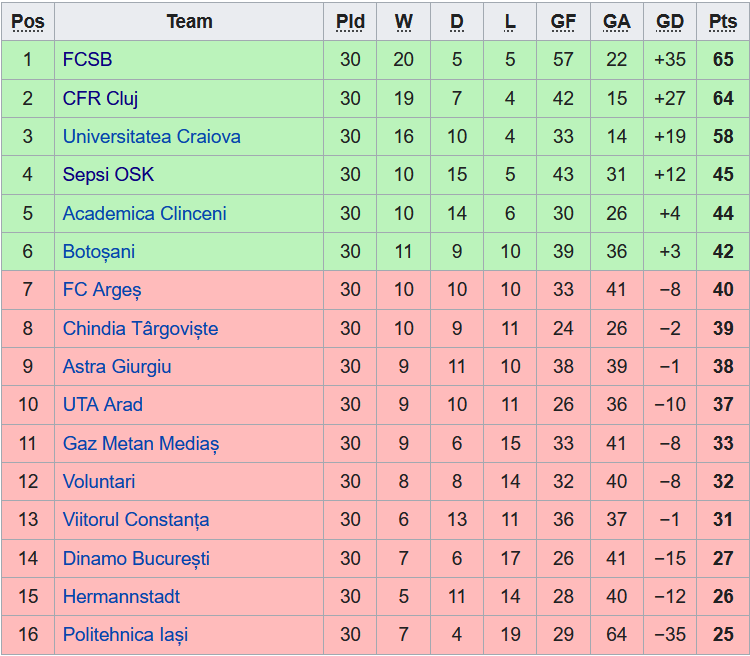The height and width of the screenshot is (656, 750).
Task: Select the Botoșani team link
Action: [99, 252]
